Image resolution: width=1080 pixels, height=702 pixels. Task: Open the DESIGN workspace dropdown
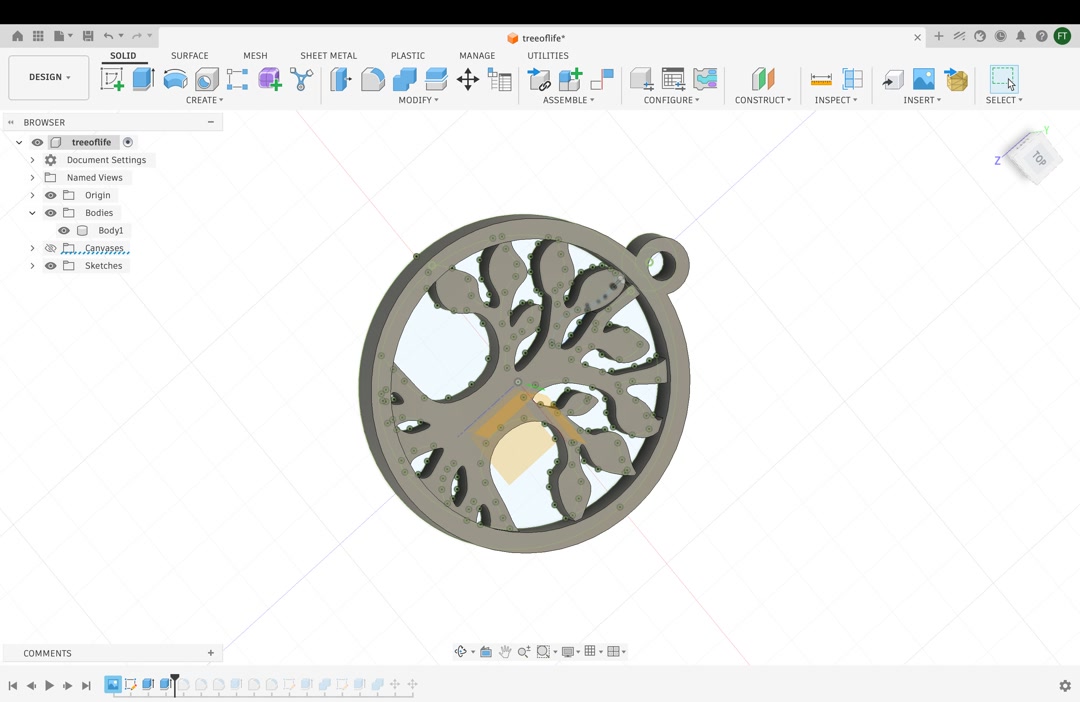point(49,77)
